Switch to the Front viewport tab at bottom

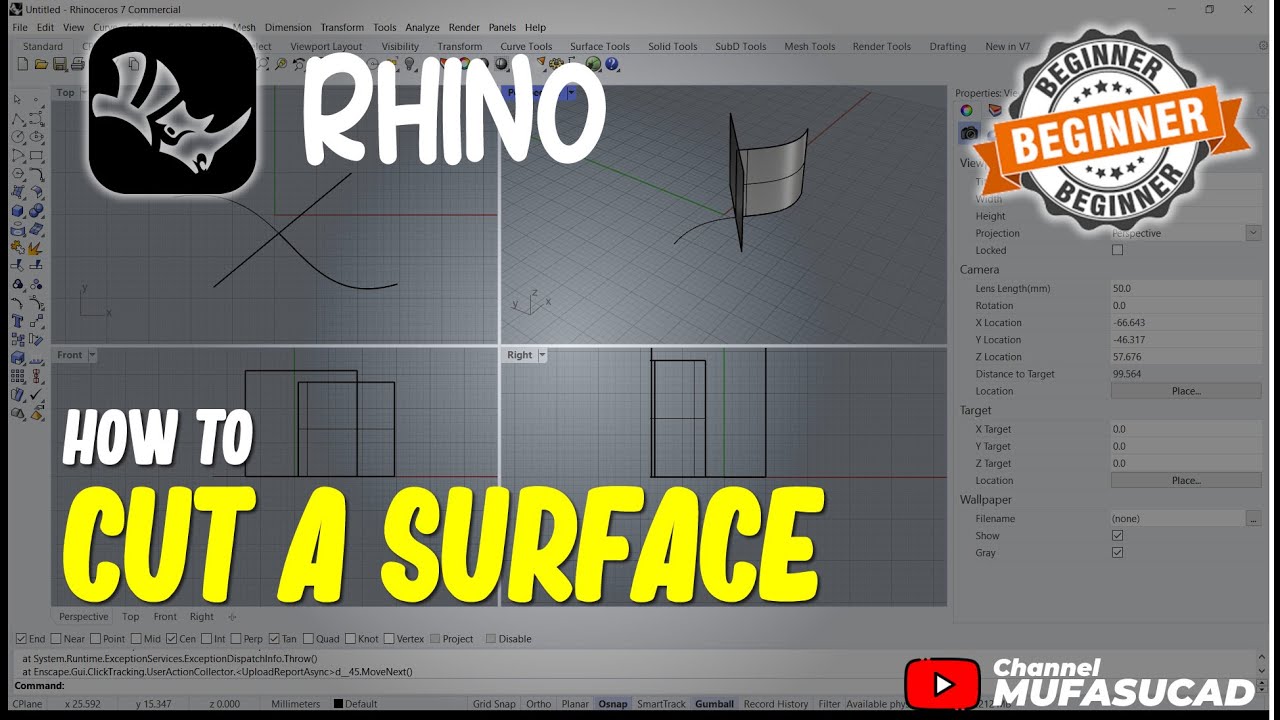[165, 617]
